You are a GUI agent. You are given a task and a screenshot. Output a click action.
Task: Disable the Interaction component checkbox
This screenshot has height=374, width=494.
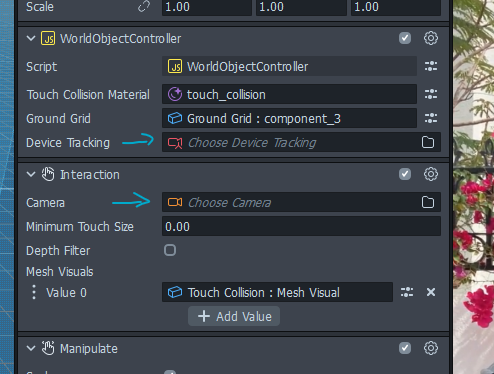(x=405, y=174)
